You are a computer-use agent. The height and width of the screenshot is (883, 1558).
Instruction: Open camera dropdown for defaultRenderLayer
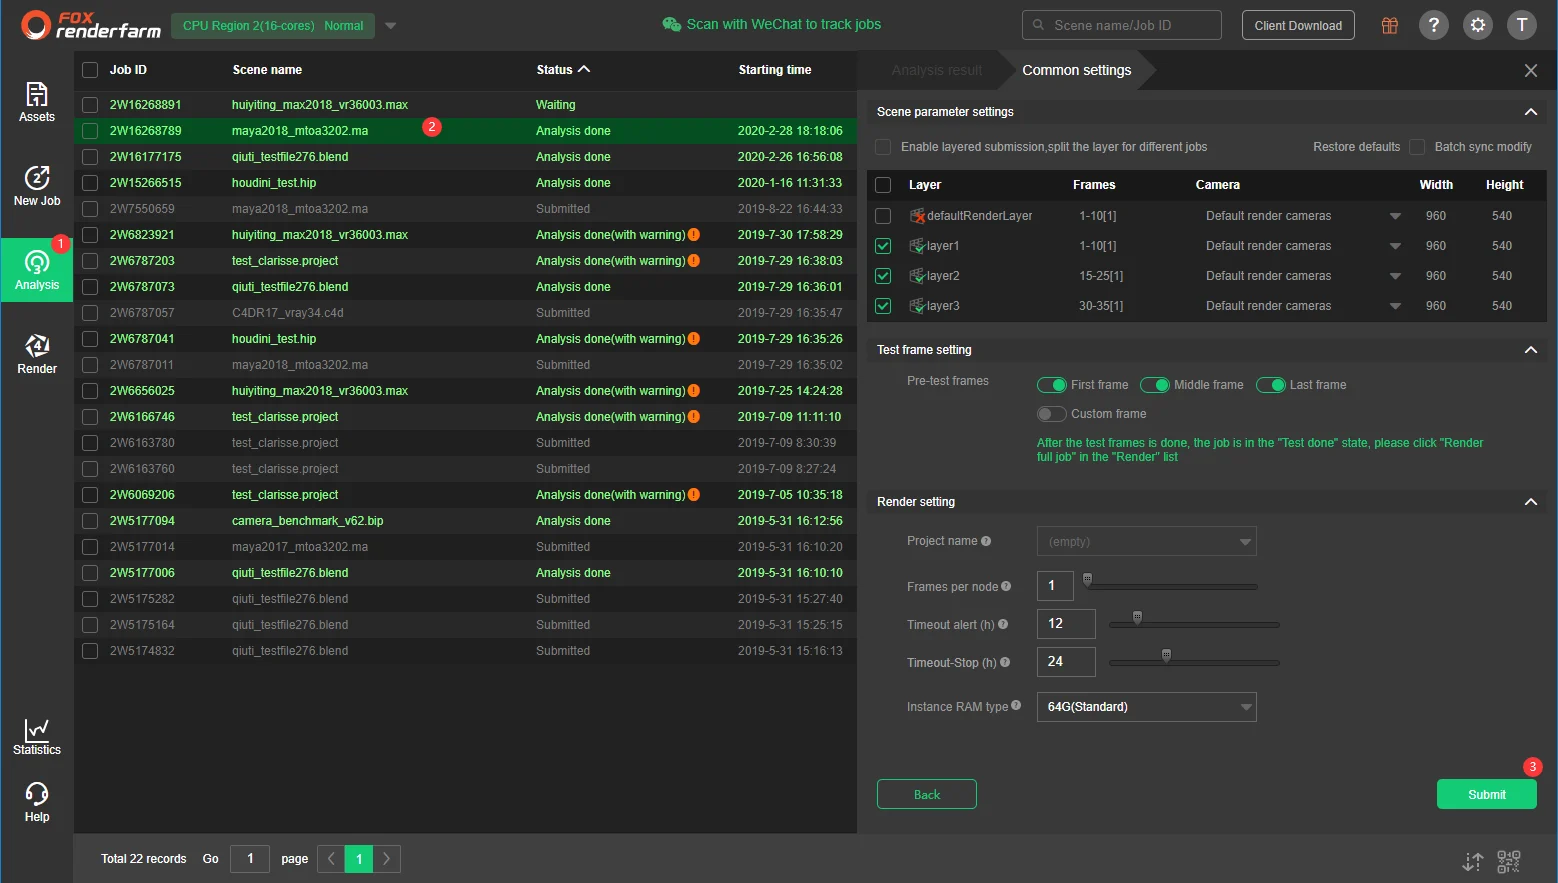(1395, 216)
